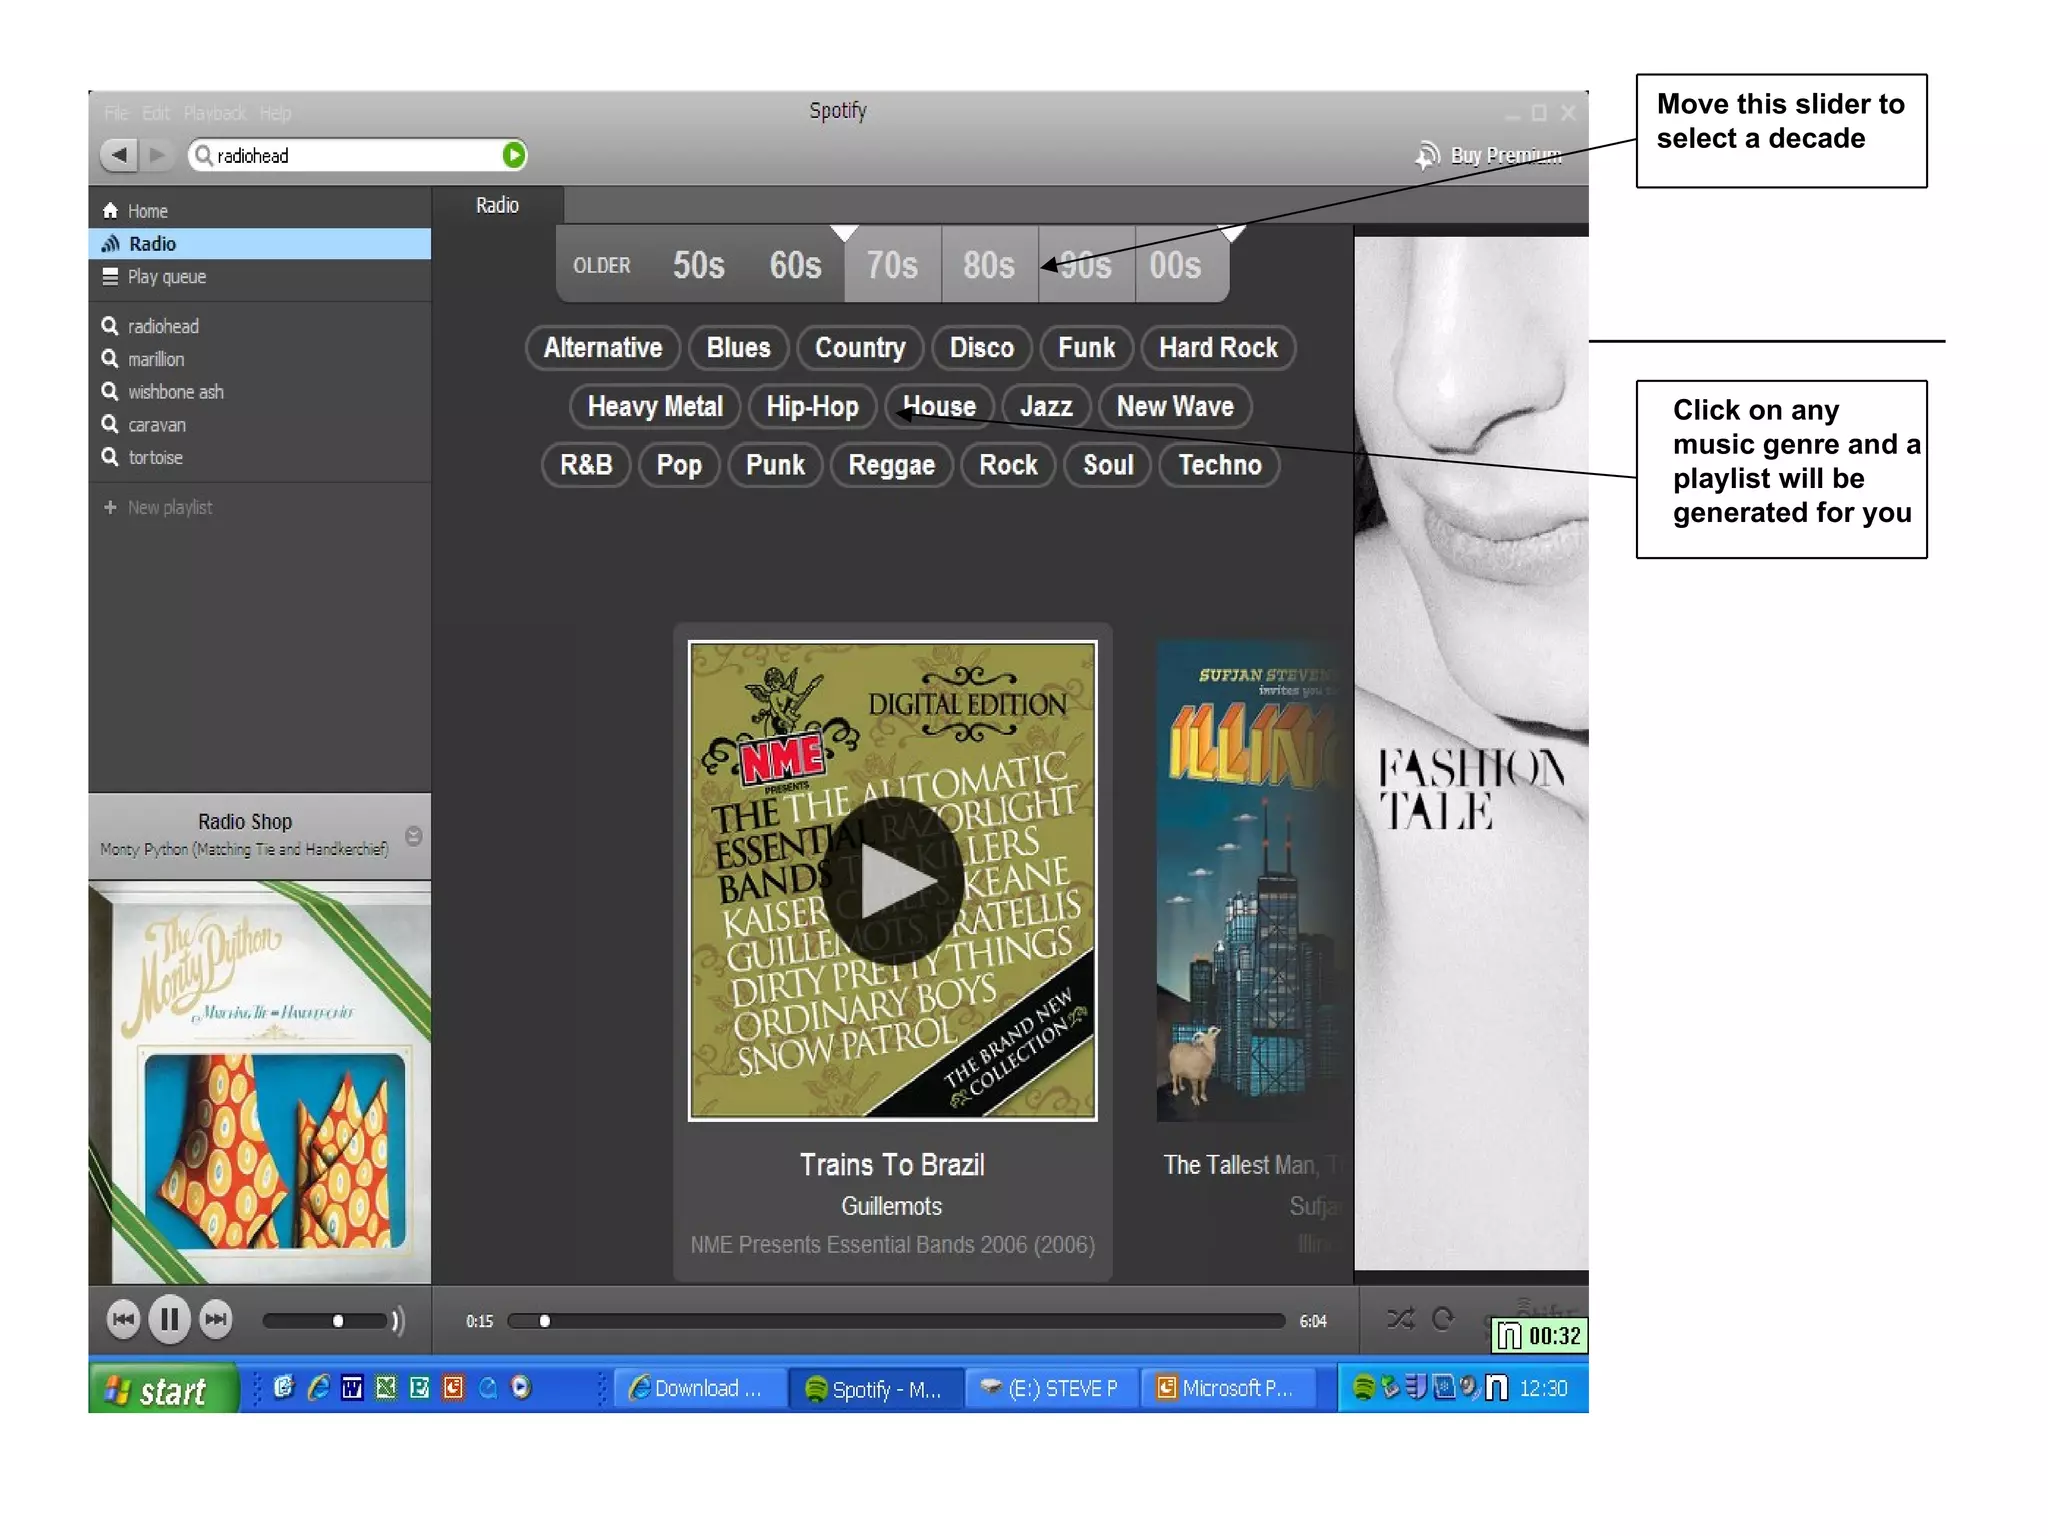Toggle the Funk genre
2048x1536 pixels.
coord(1087,348)
